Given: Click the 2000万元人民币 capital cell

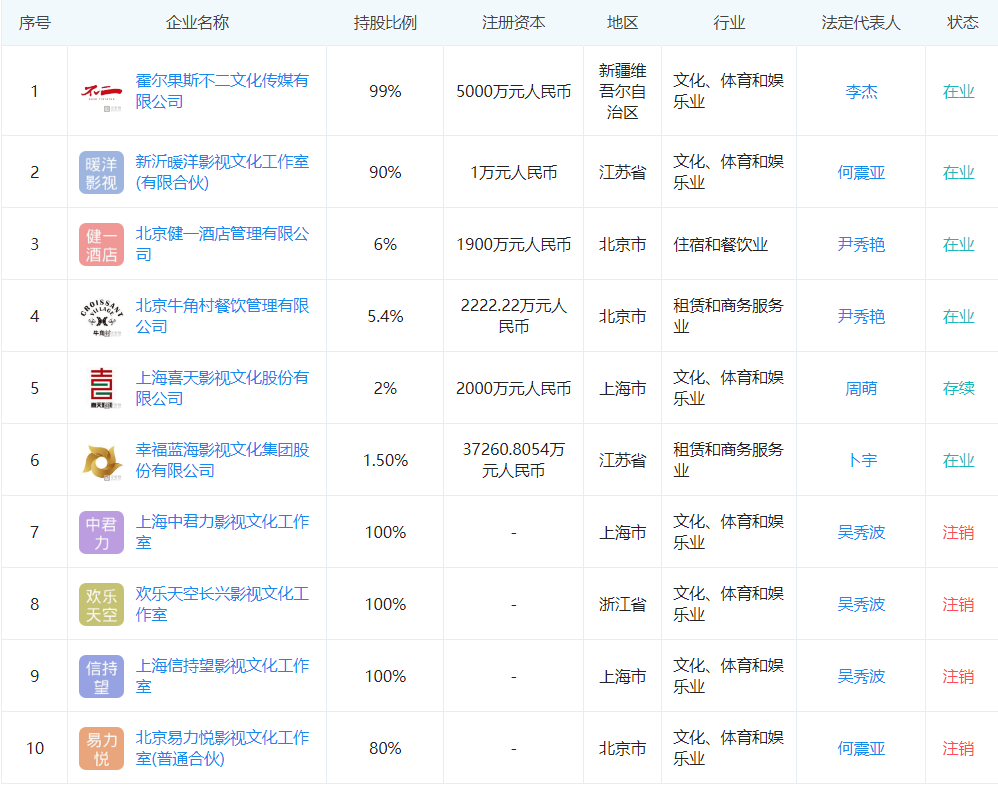Looking at the screenshot, I should 514,388.
